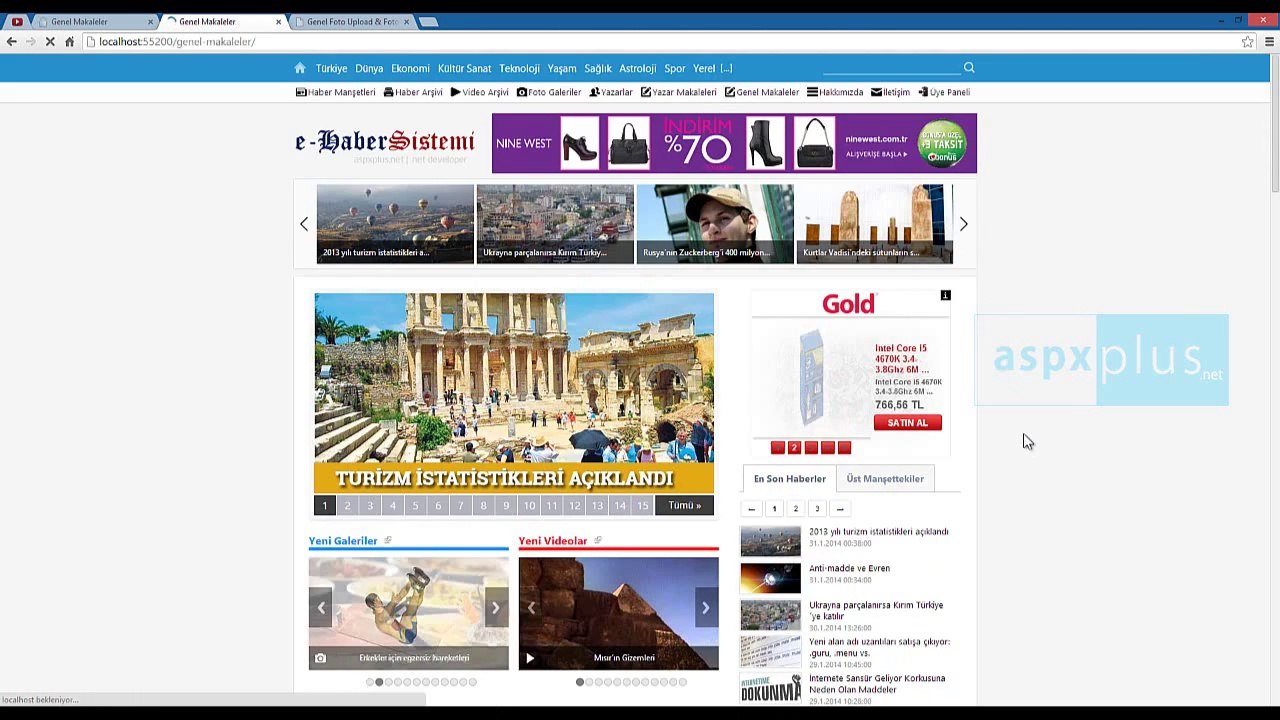The width and height of the screenshot is (1280, 720).
Task: Click previous arrow in Yeni Galeriler slider
Action: [x=321, y=608]
